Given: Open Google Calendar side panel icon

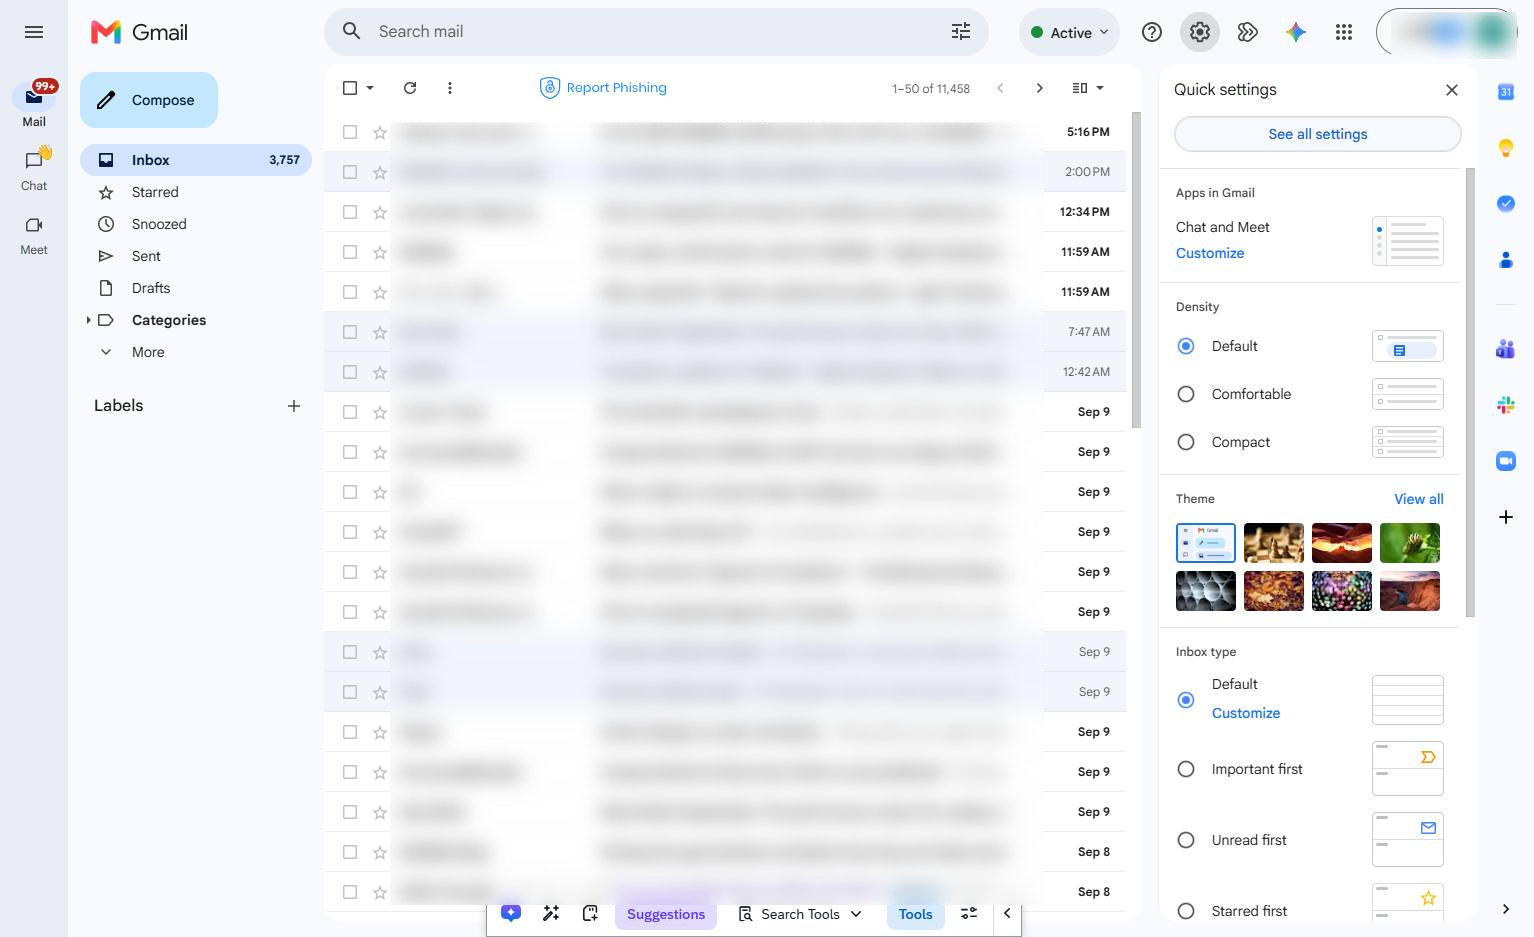Looking at the screenshot, I should tap(1506, 92).
